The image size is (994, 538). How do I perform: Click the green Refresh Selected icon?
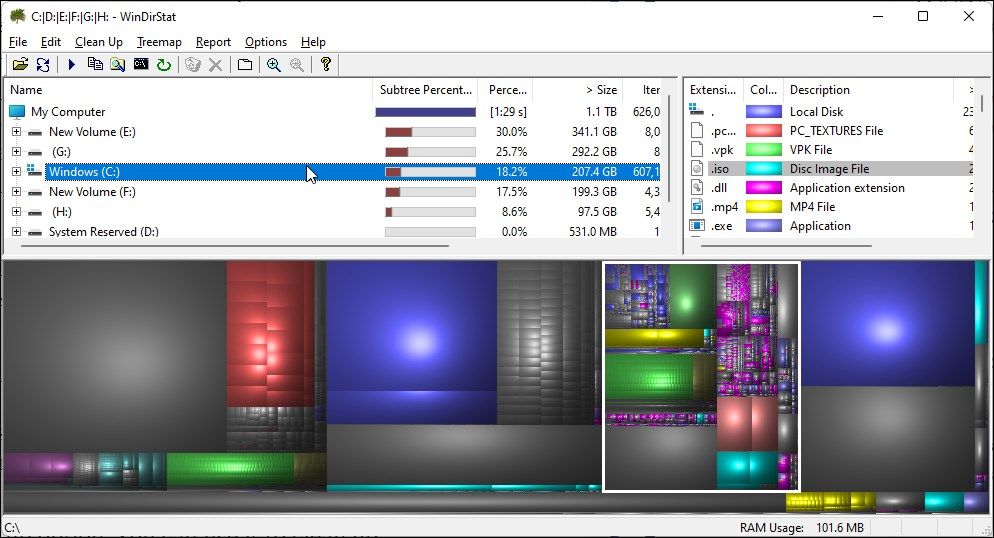click(x=164, y=65)
